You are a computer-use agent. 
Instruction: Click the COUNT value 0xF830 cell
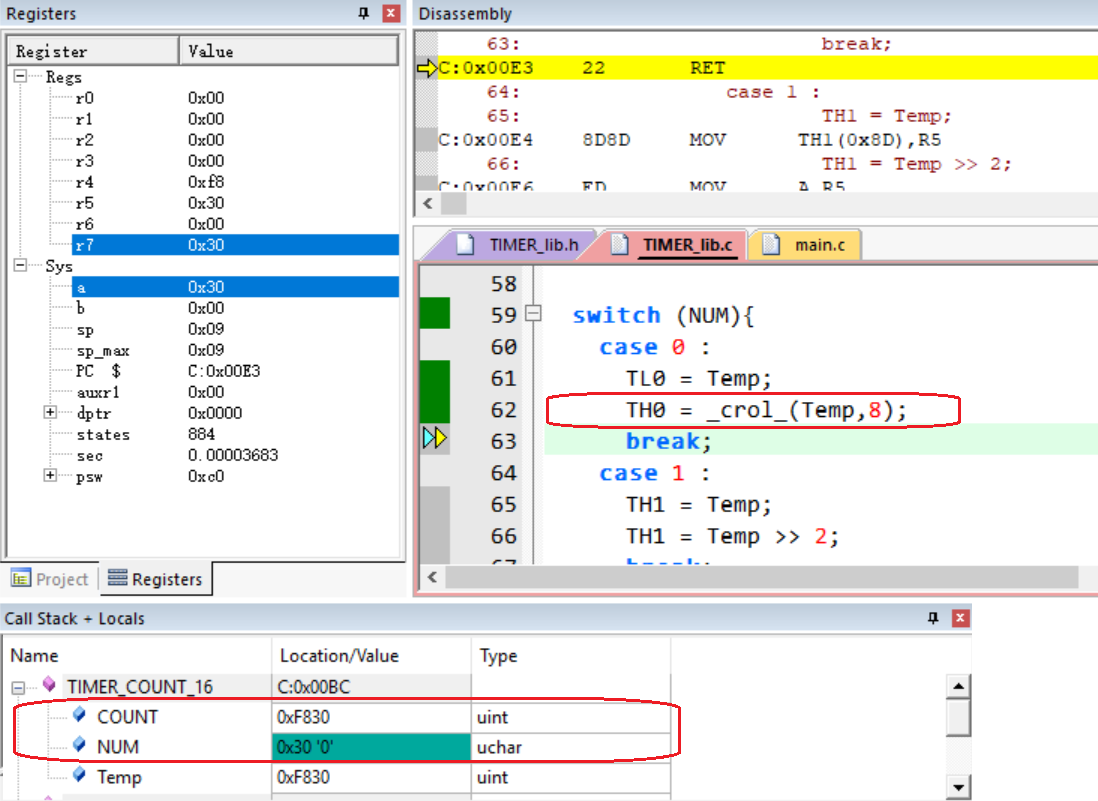pos(371,717)
